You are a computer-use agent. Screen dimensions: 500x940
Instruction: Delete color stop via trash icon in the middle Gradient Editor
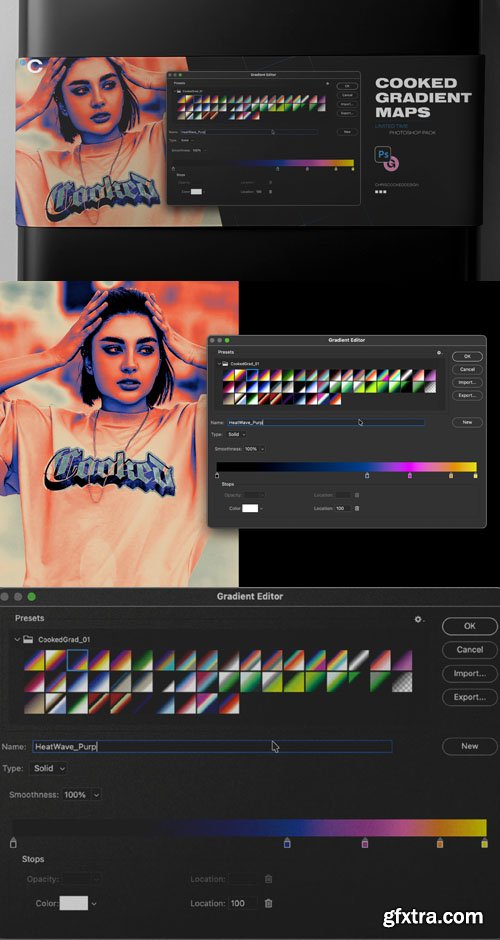(357, 508)
